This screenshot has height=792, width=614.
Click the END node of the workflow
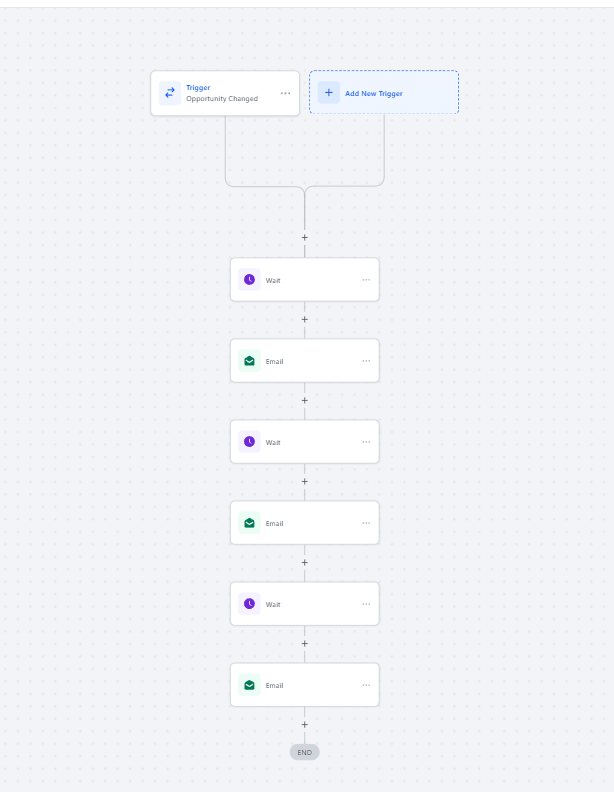click(x=305, y=752)
